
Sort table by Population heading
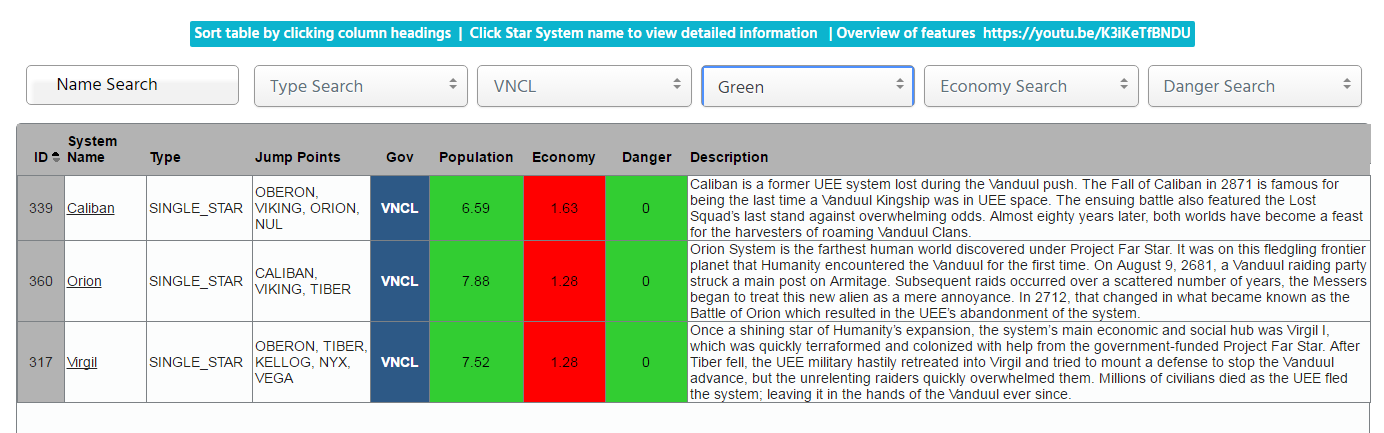[476, 157]
